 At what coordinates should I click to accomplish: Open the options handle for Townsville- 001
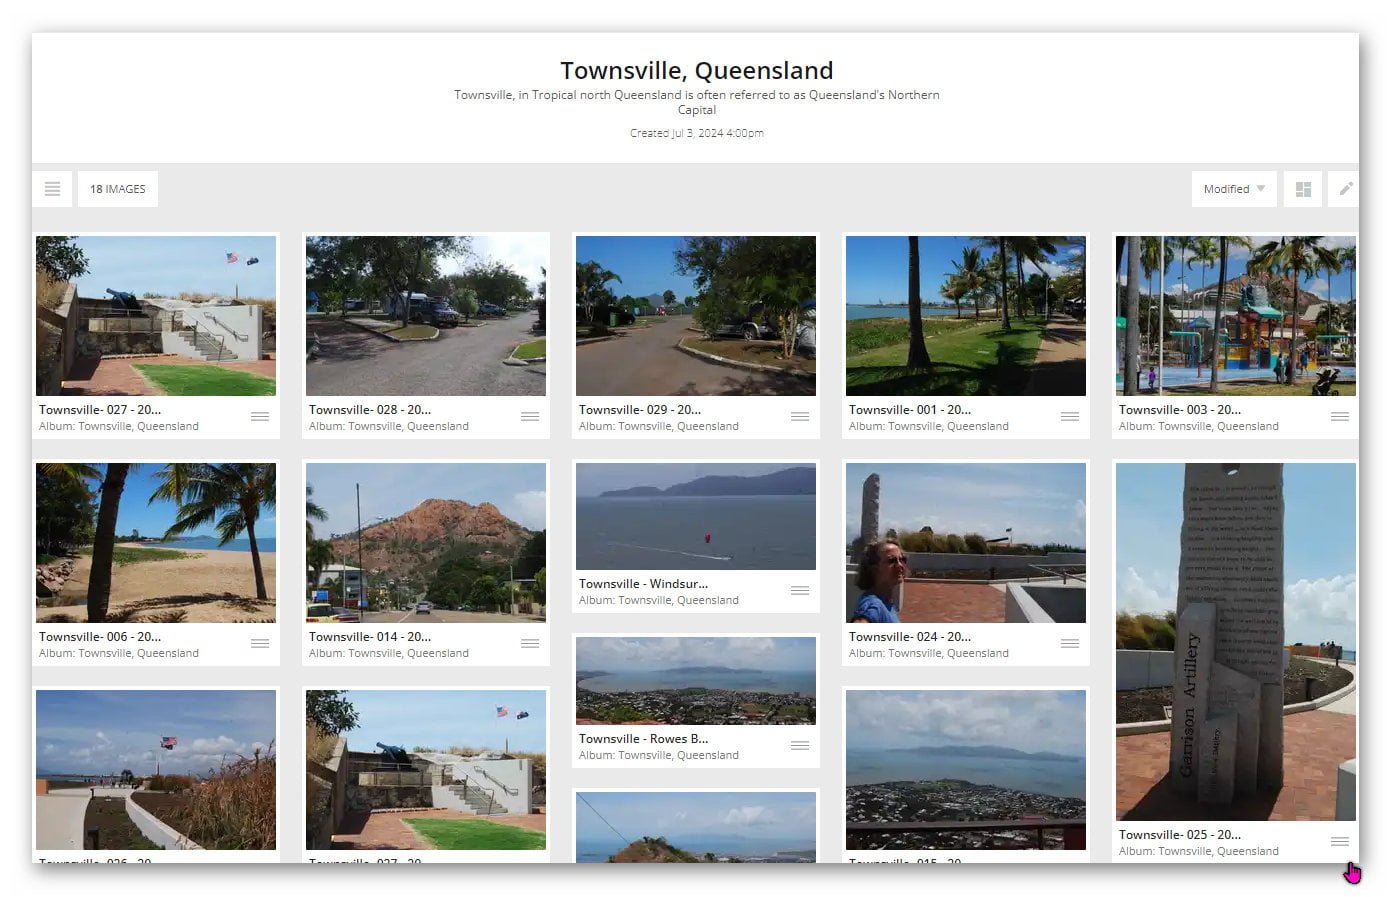[1070, 417]
